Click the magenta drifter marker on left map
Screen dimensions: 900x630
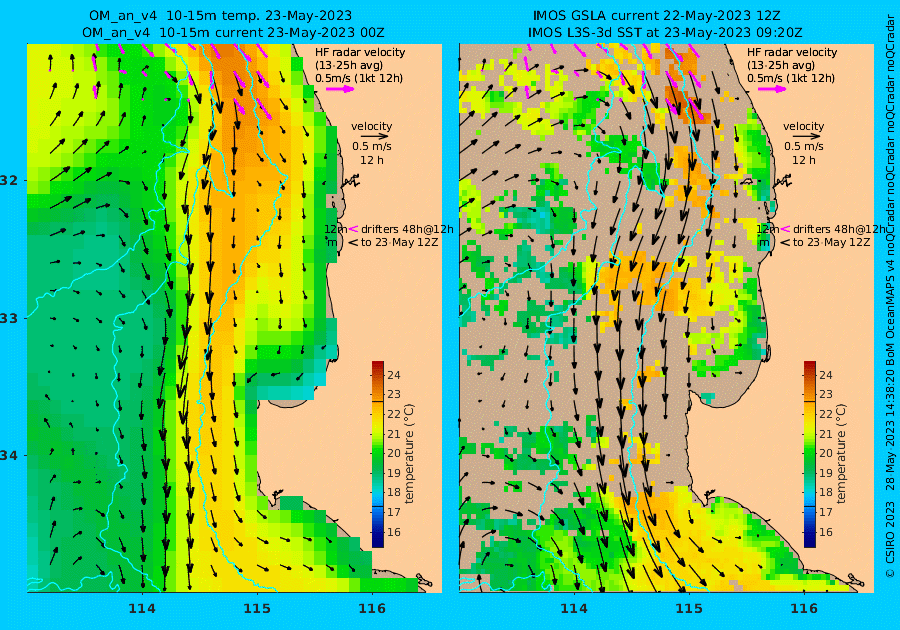(x=354, y=229)
